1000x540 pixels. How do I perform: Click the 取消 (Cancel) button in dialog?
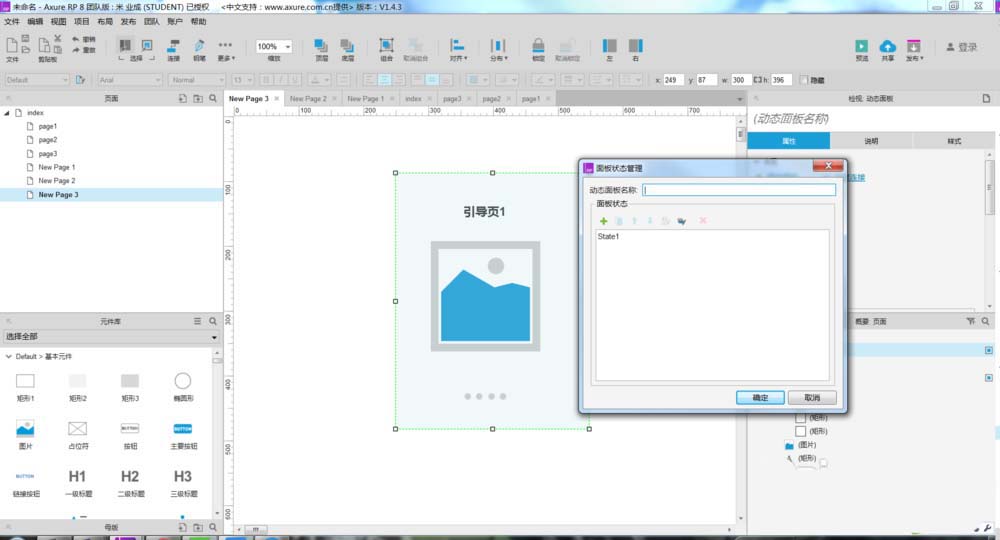click(x=811, y=398)
